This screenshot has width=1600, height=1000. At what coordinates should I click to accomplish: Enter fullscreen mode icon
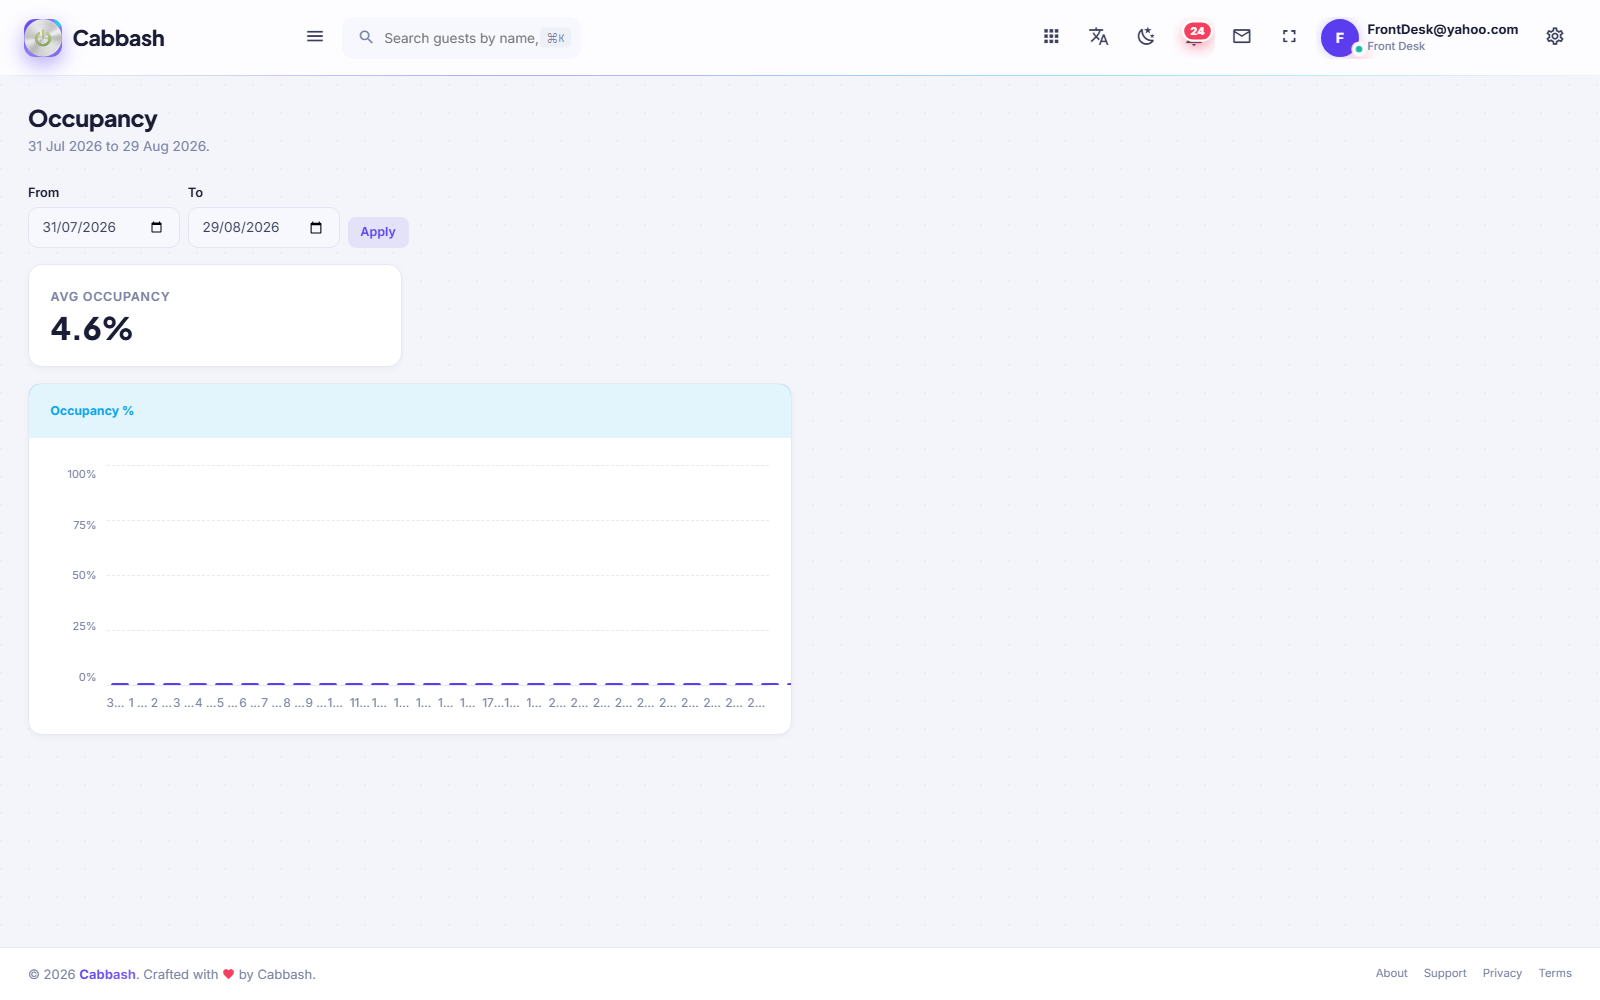point(1289,37)
